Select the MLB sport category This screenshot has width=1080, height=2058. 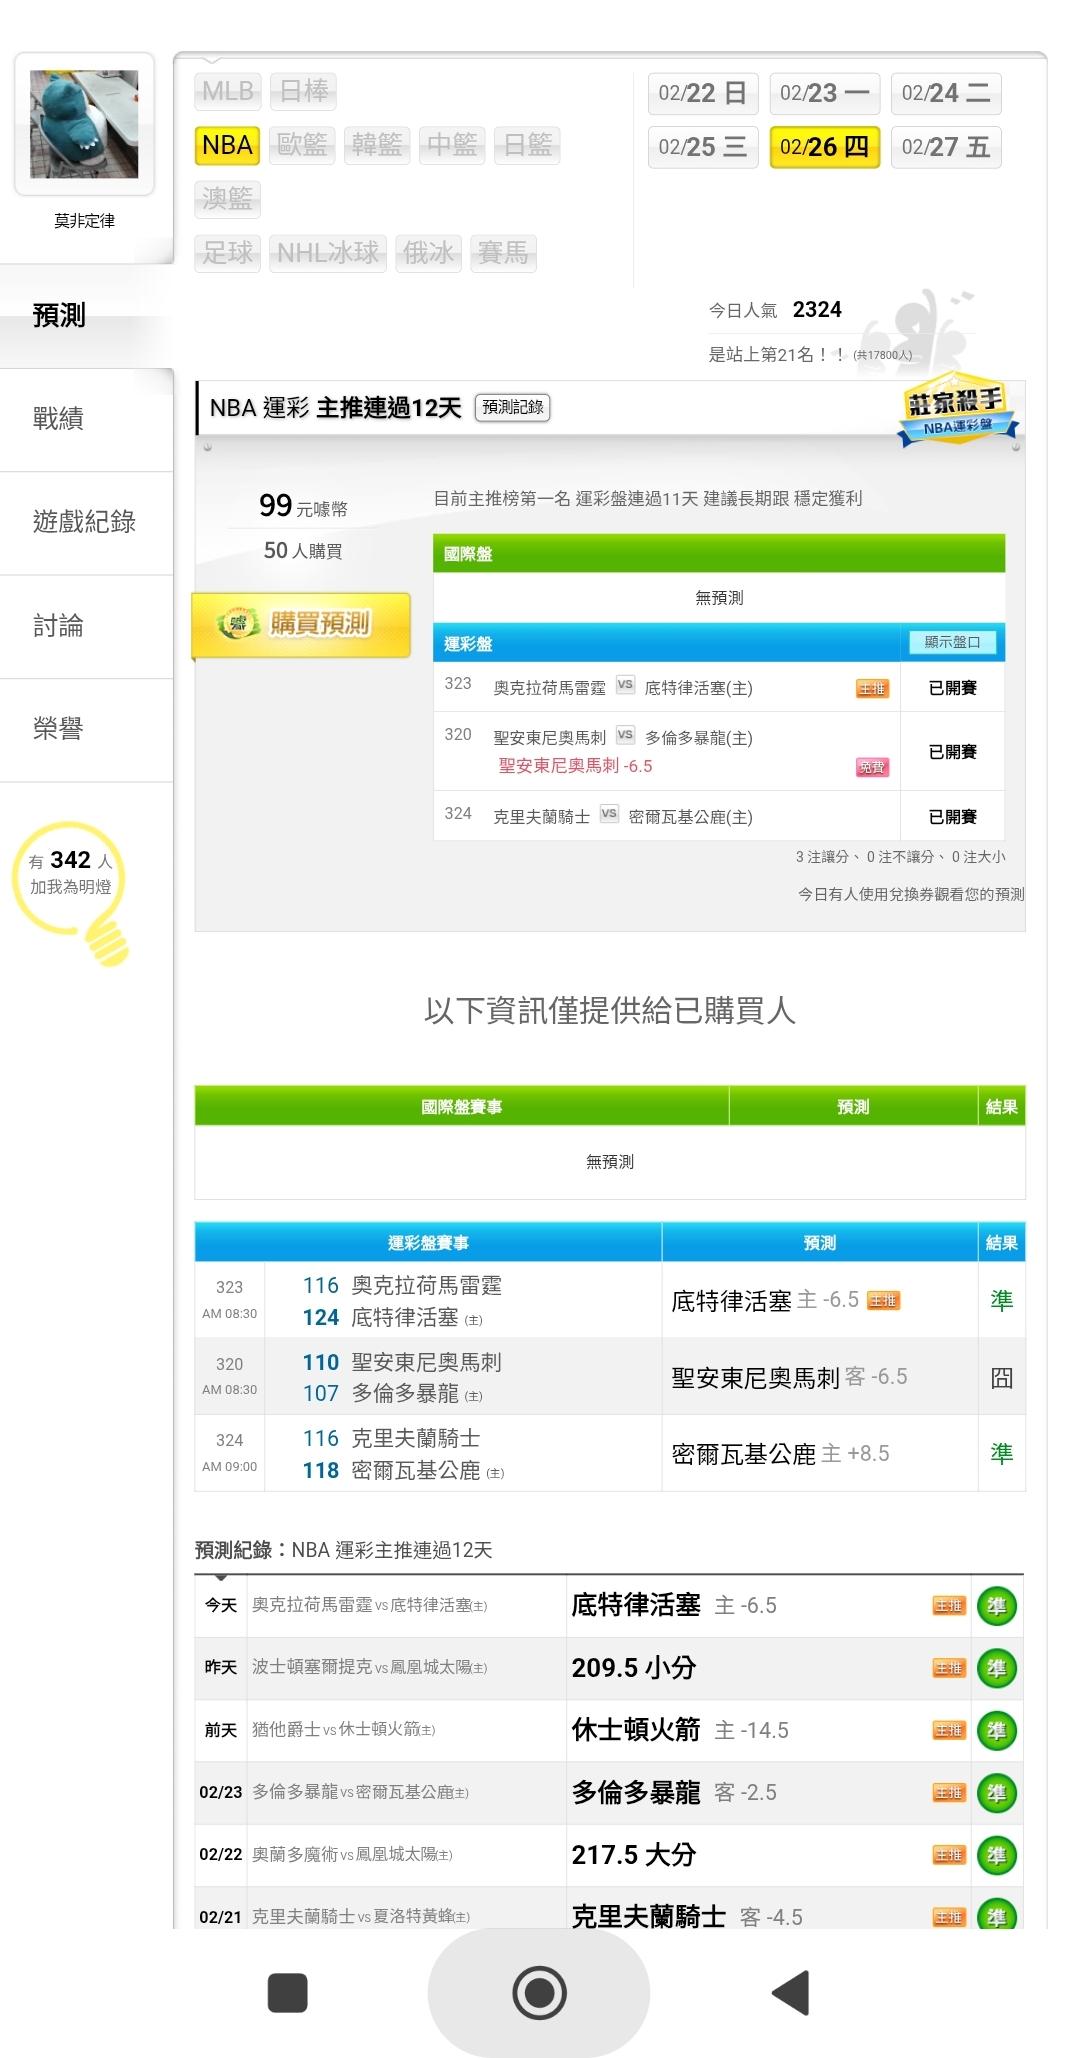pyautogui.click(x=227, y=92)
